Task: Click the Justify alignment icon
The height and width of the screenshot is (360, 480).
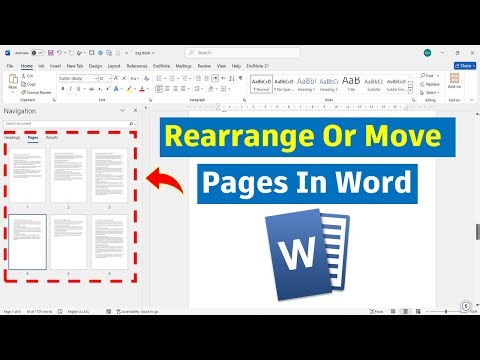Action: [x=183, y=89]
